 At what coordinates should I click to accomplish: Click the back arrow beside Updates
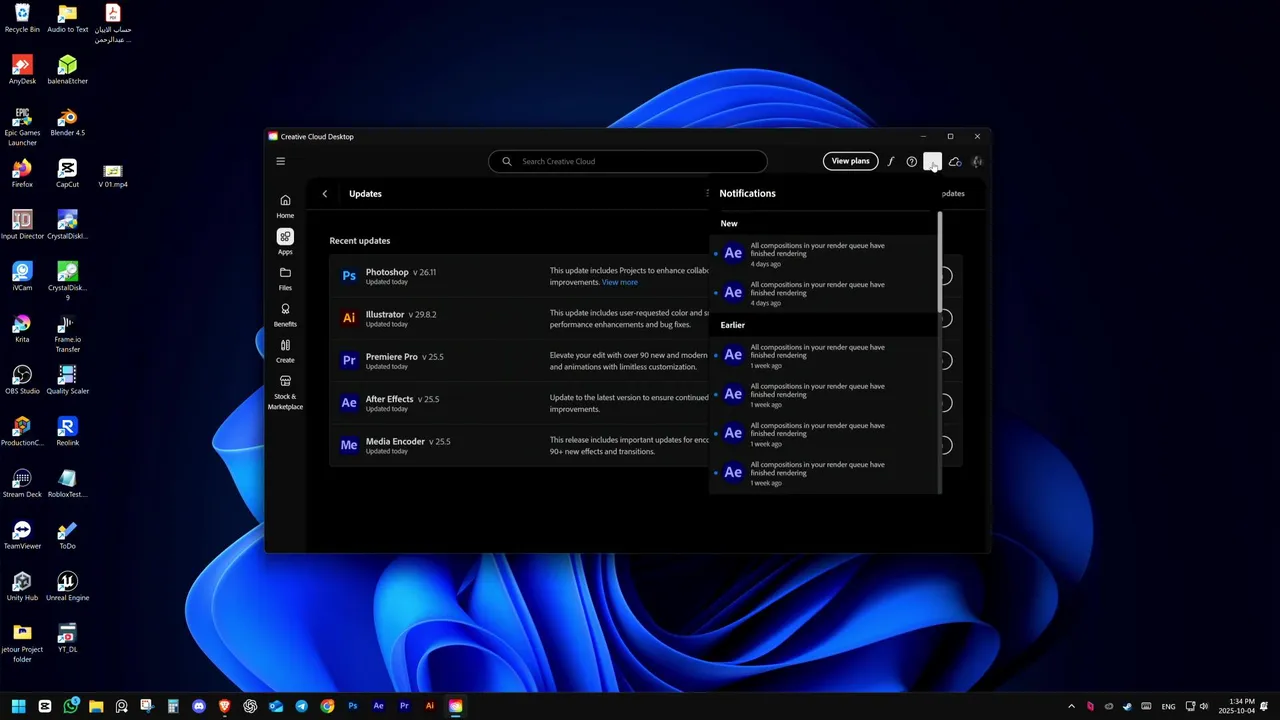[324, 194]
